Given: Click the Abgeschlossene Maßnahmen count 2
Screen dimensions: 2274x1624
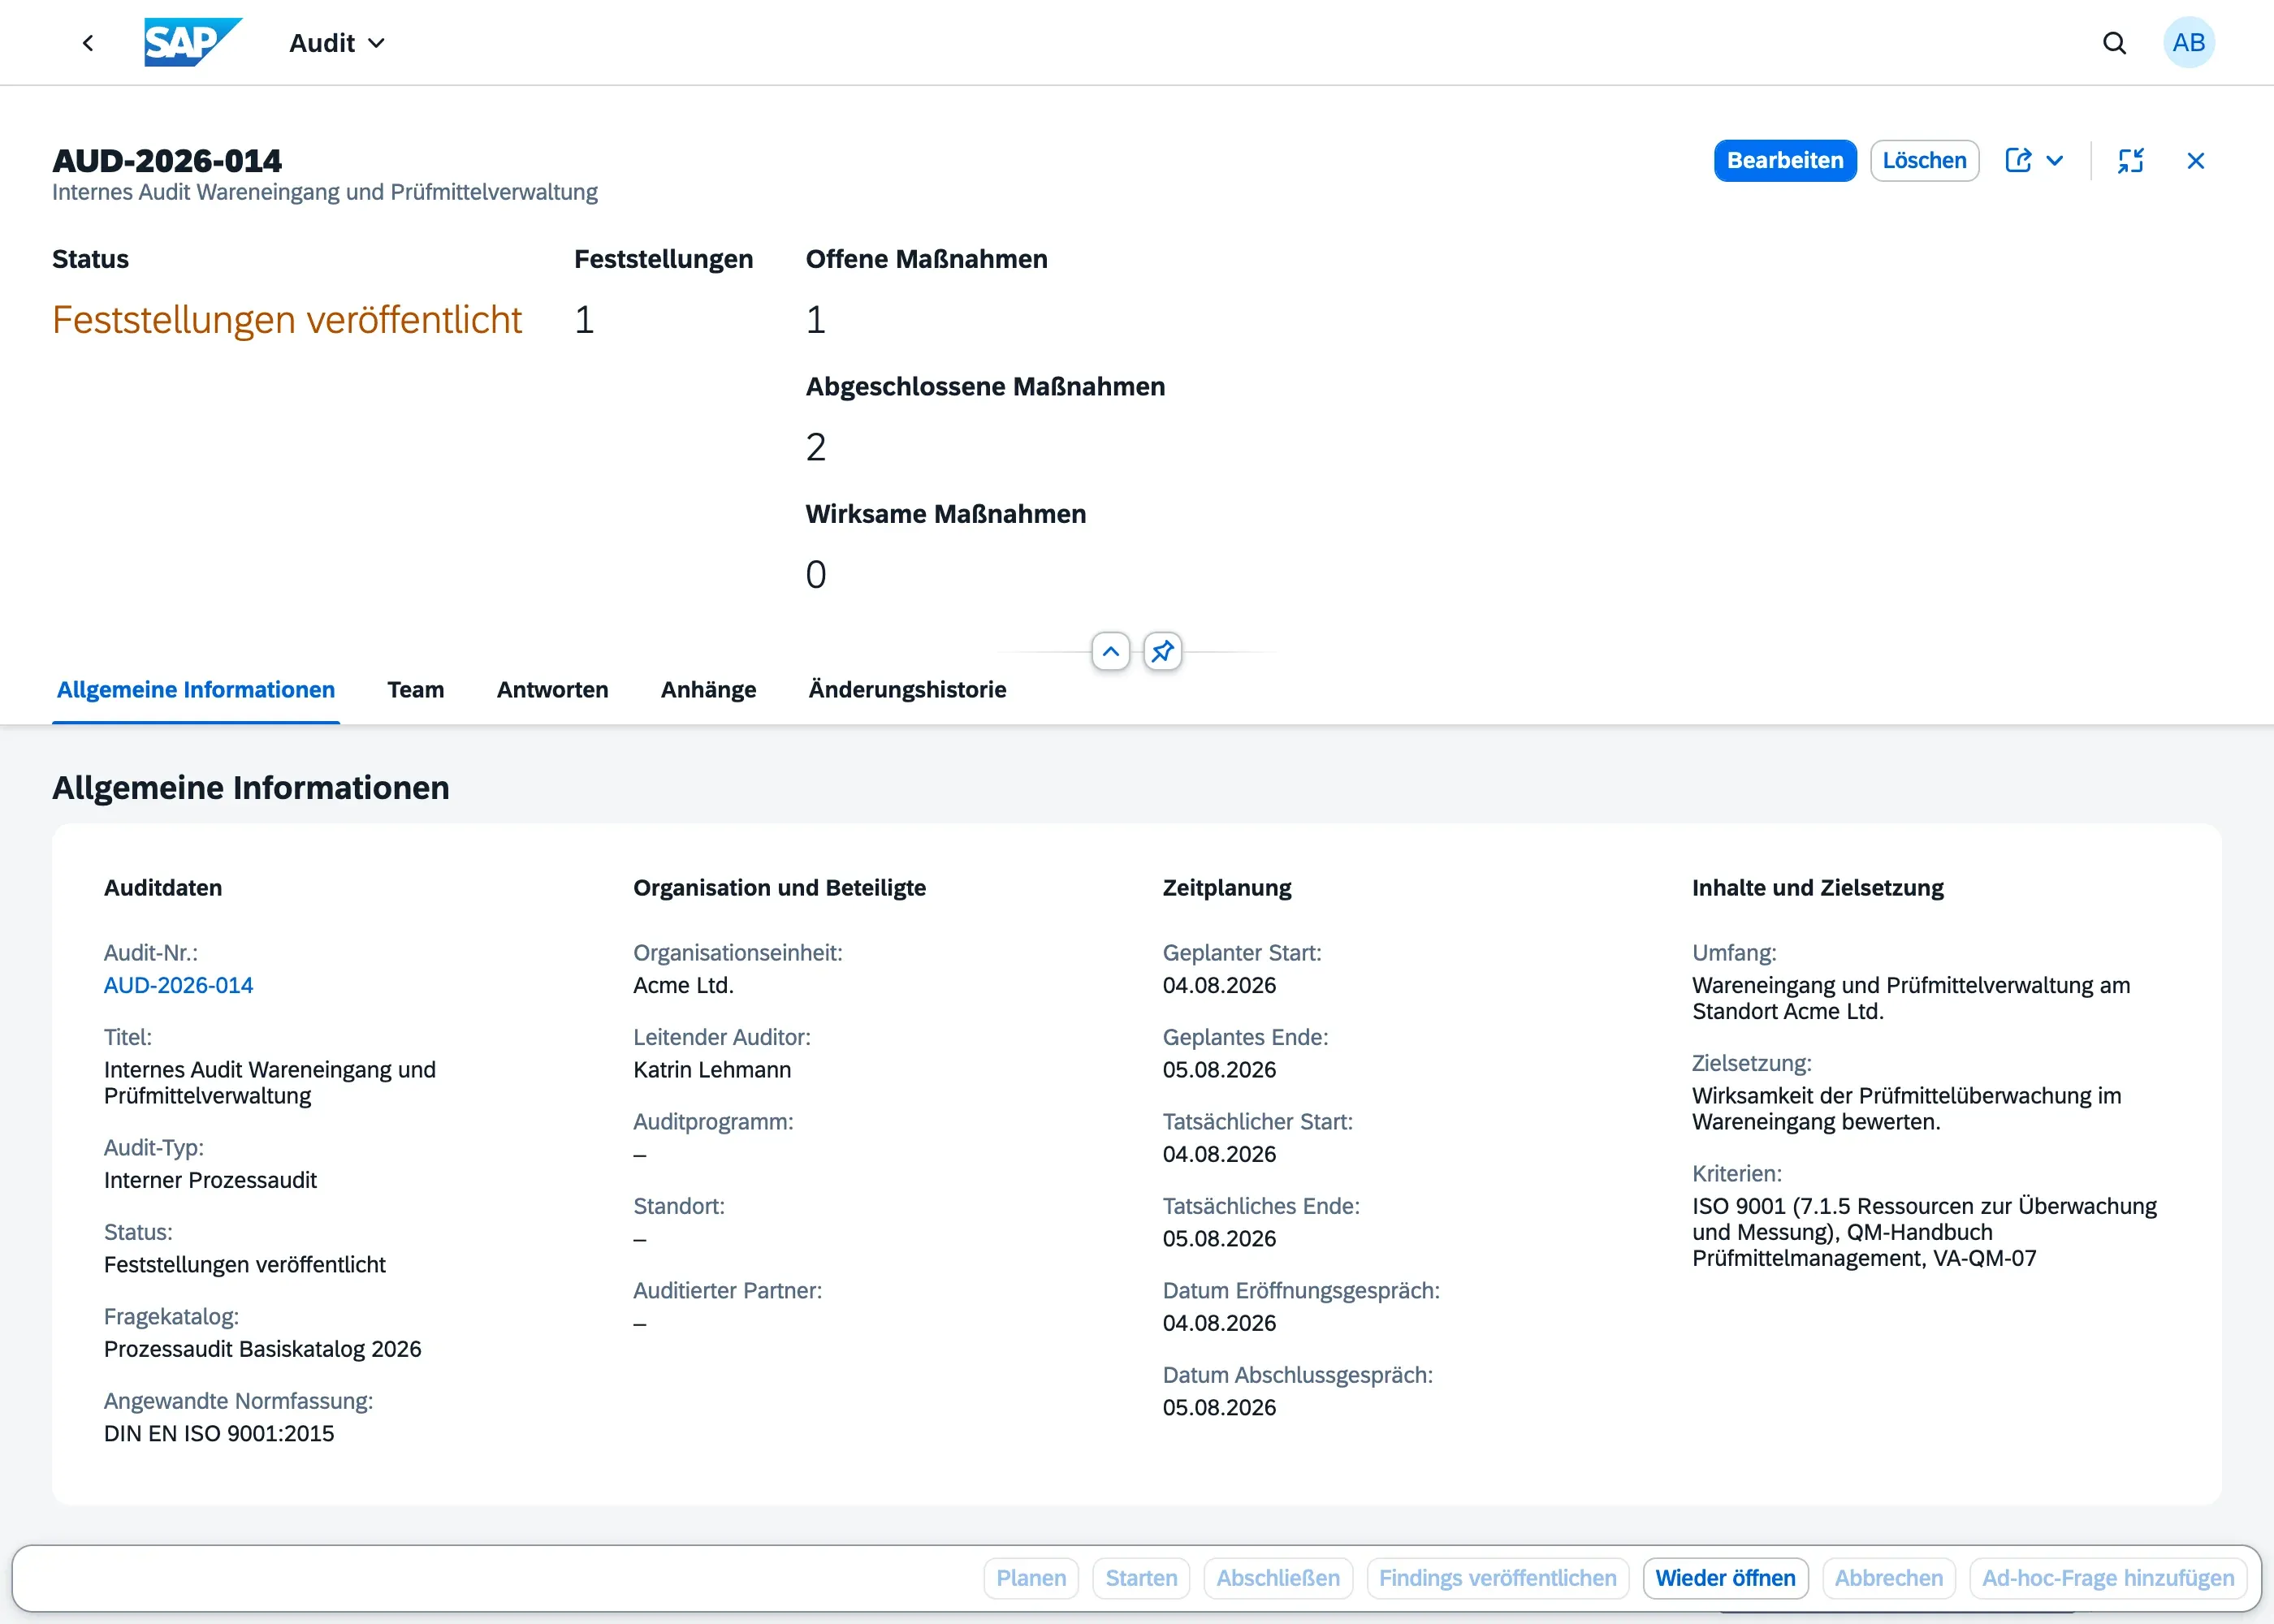Looking at the screenshot, I should tap(816, 447).
